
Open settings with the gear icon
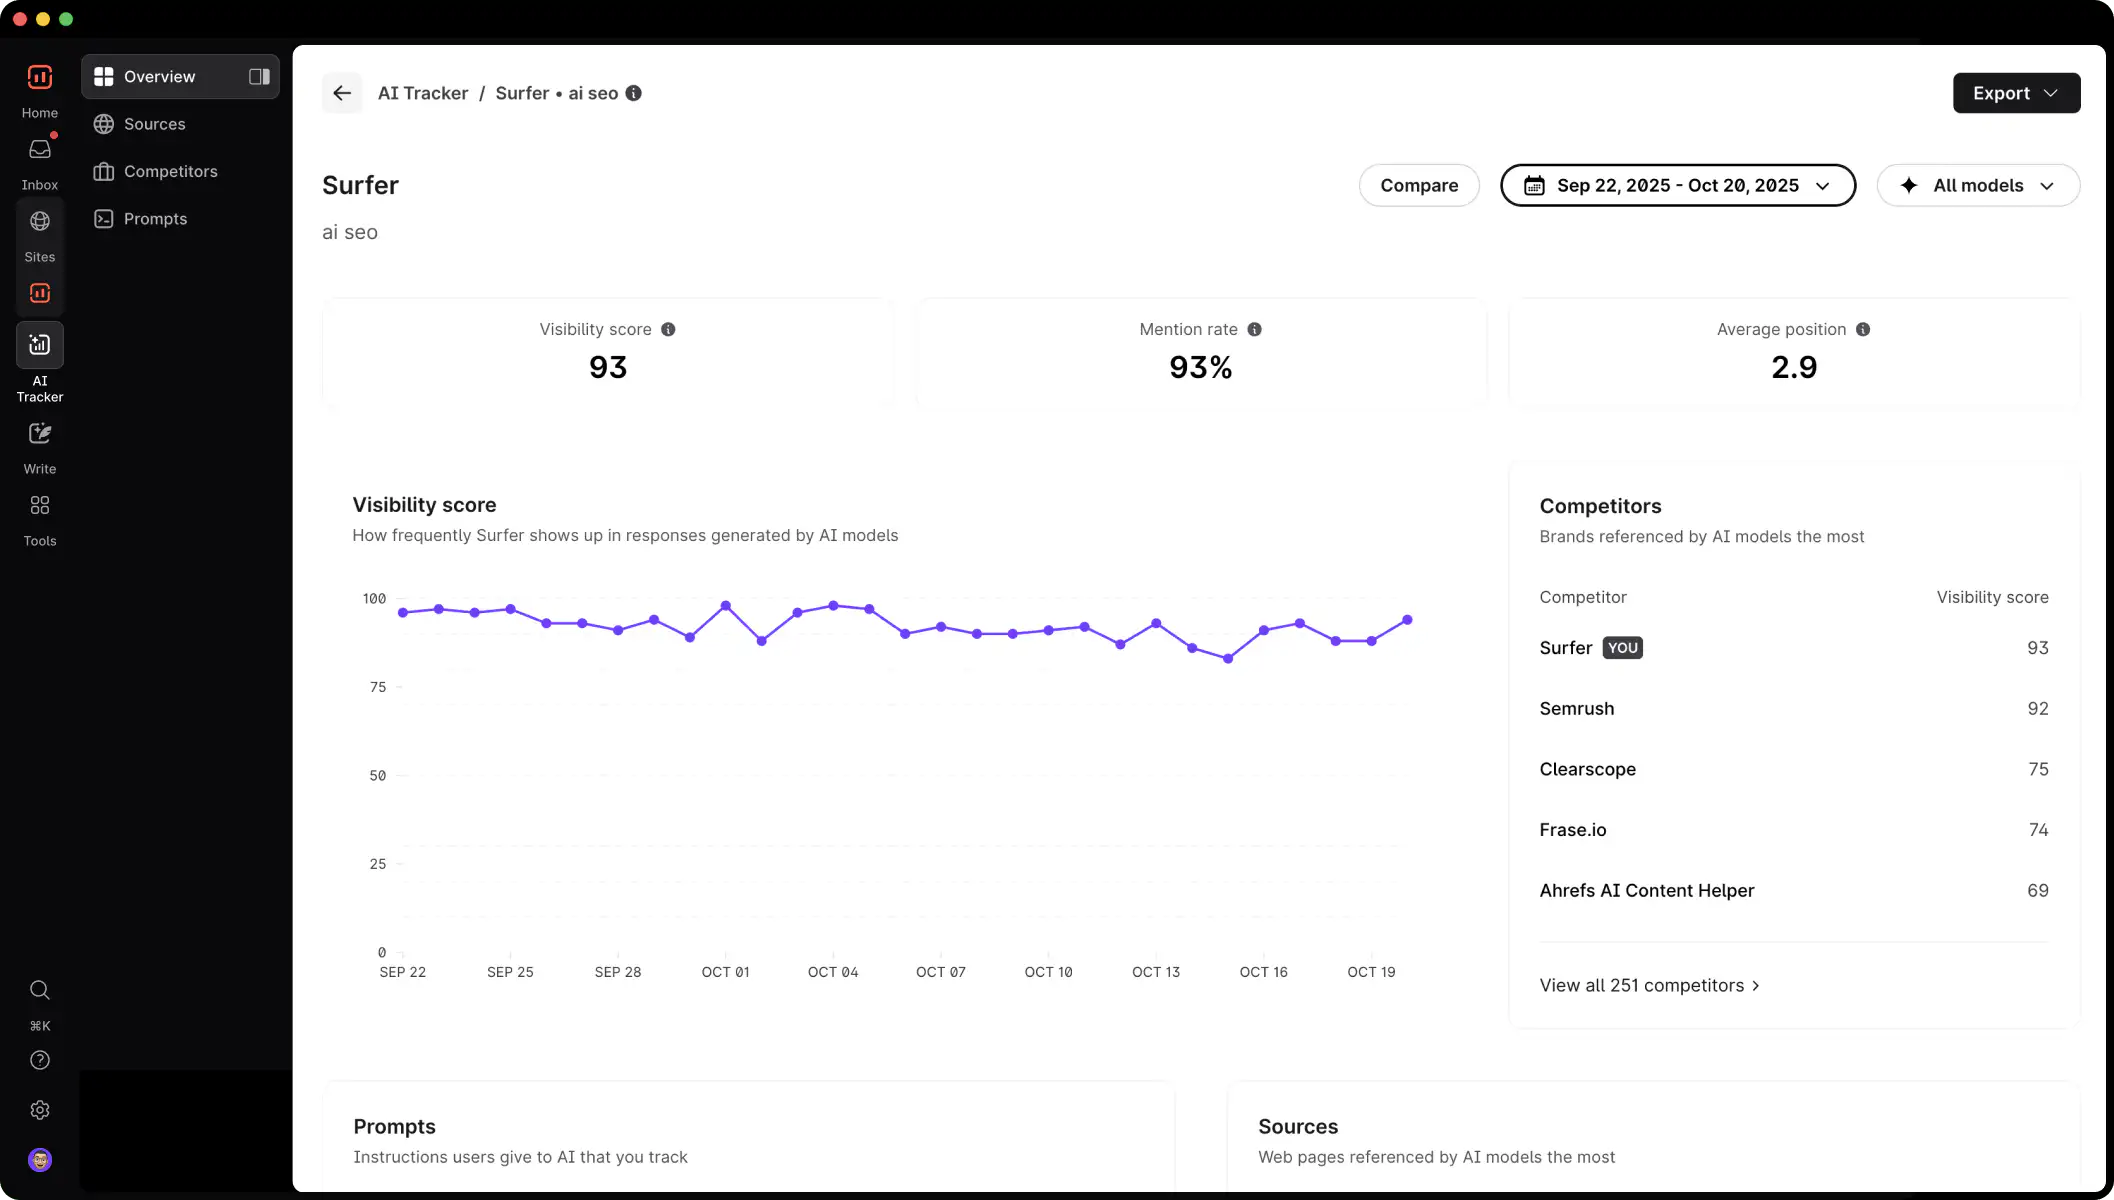click(40, 1110)
